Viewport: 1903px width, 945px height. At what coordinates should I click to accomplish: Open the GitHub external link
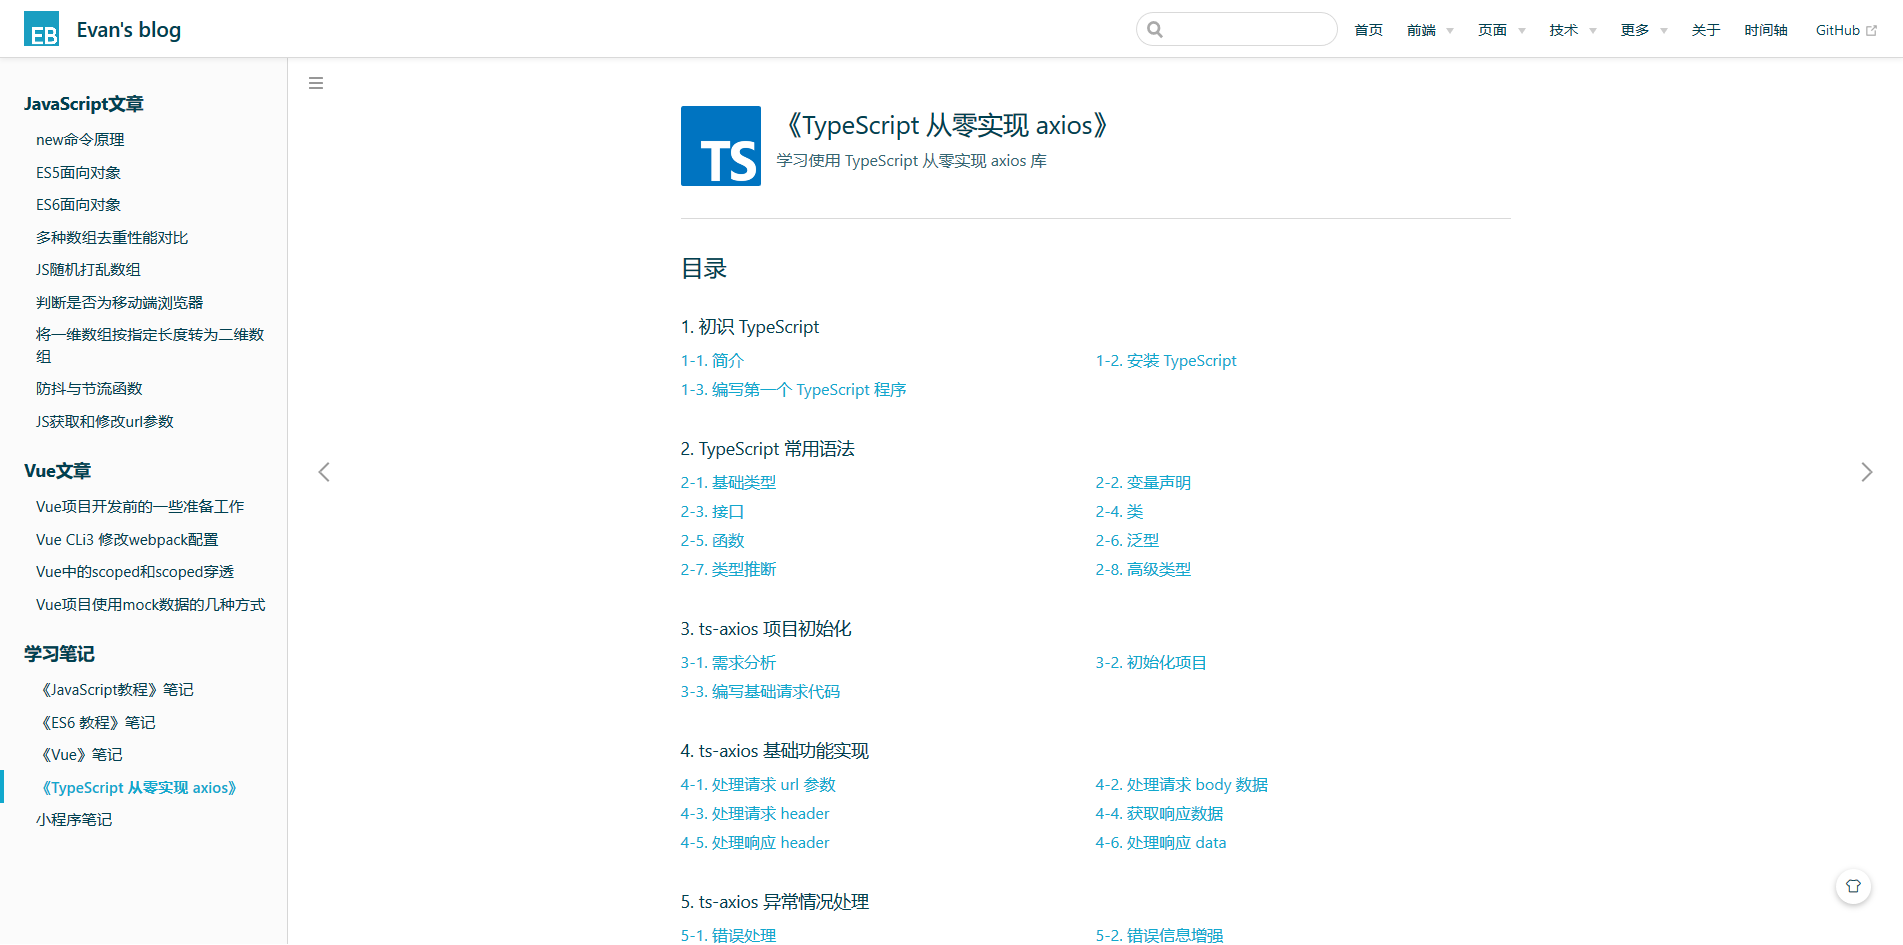1846,30
